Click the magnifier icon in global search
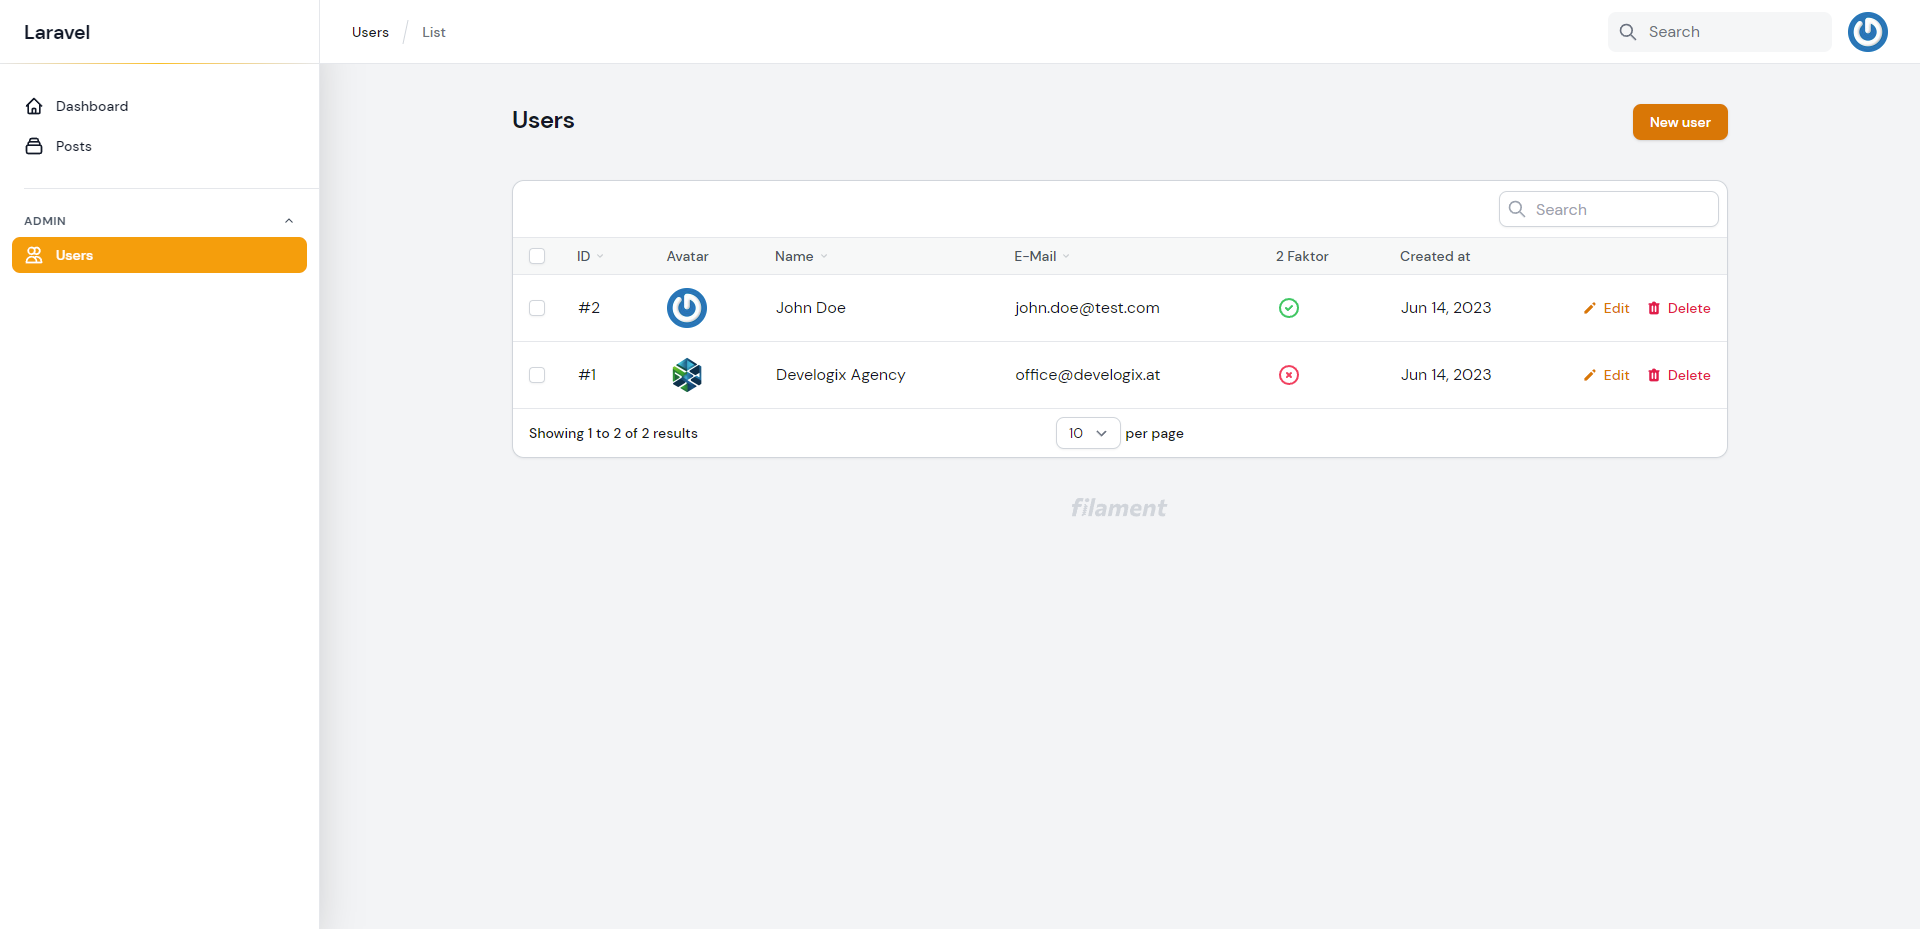Viewport: 1920px width, 929px height. (1628, 32)
